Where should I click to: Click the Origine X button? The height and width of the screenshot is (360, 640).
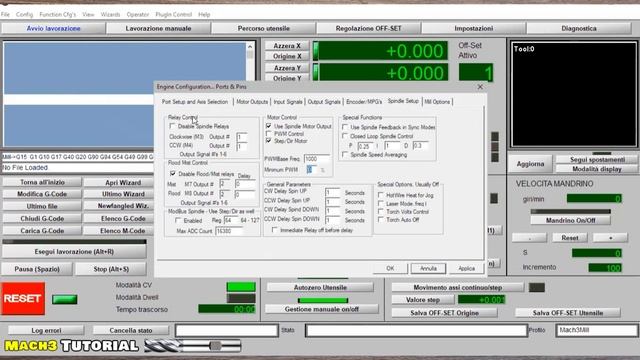click(x=287, y=56)
